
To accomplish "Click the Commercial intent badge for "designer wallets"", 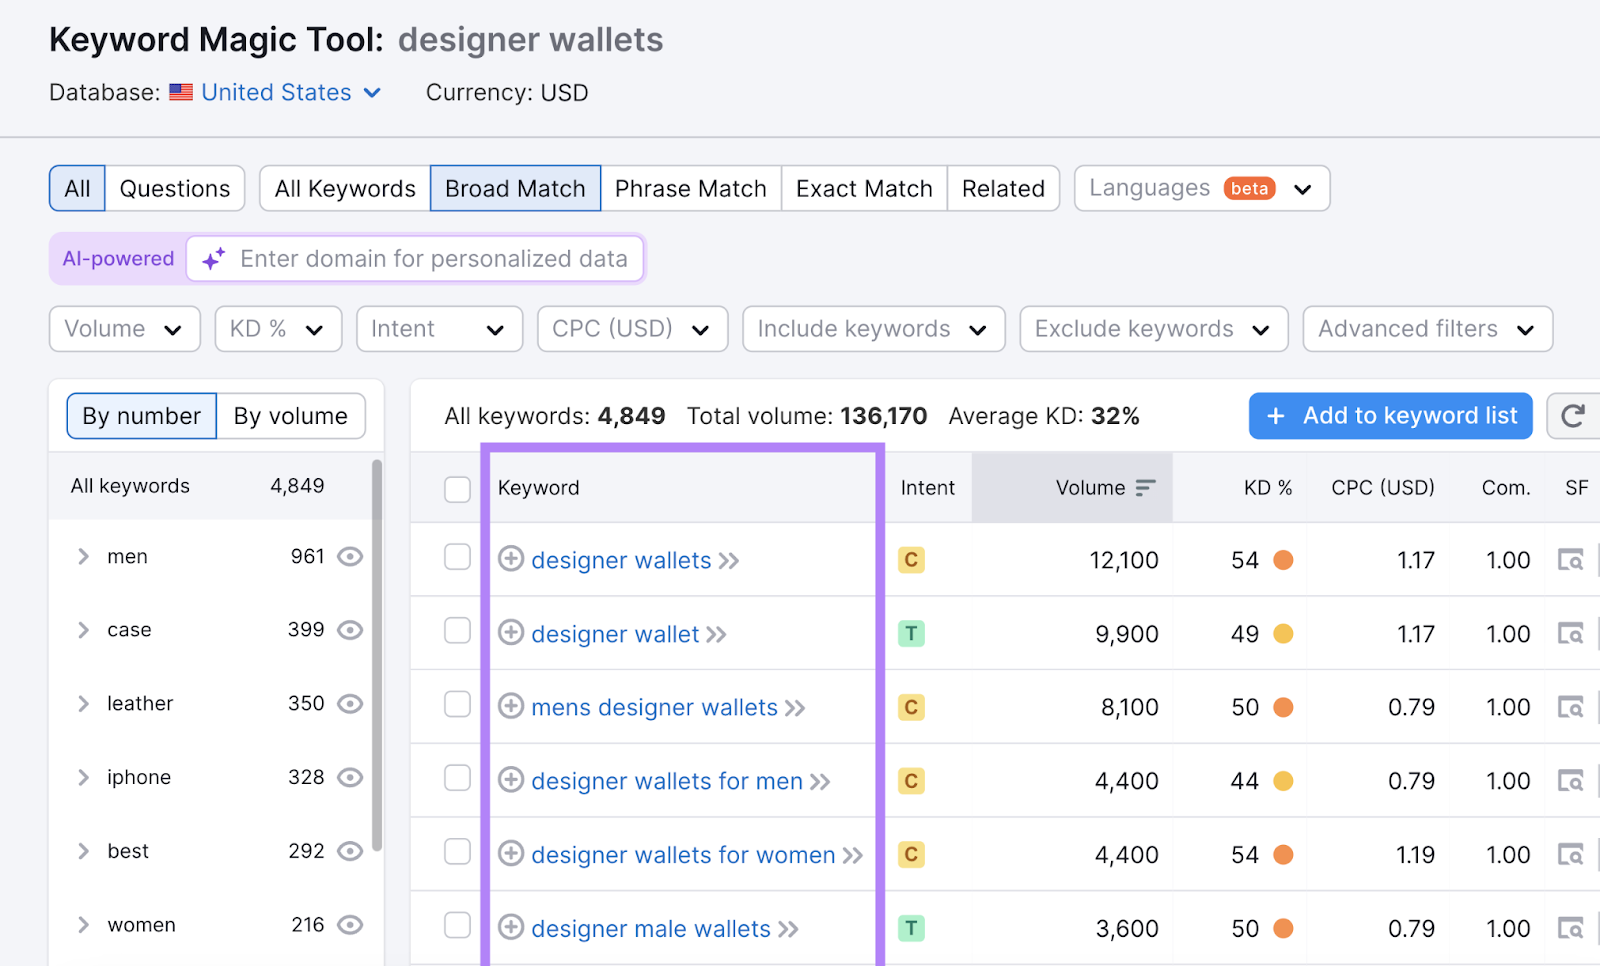I will pos(911,560).
